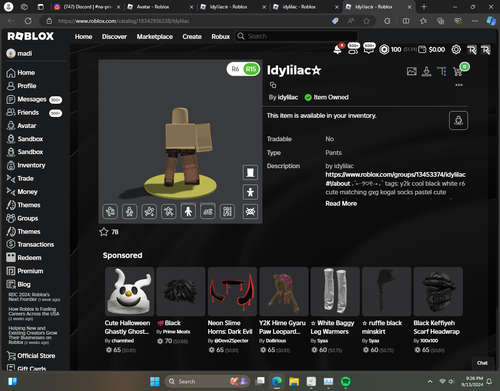The height and width of the screenshot is (391, 500).
Task: Open a new browser tab with plus button
Action: tap(424, 7)
